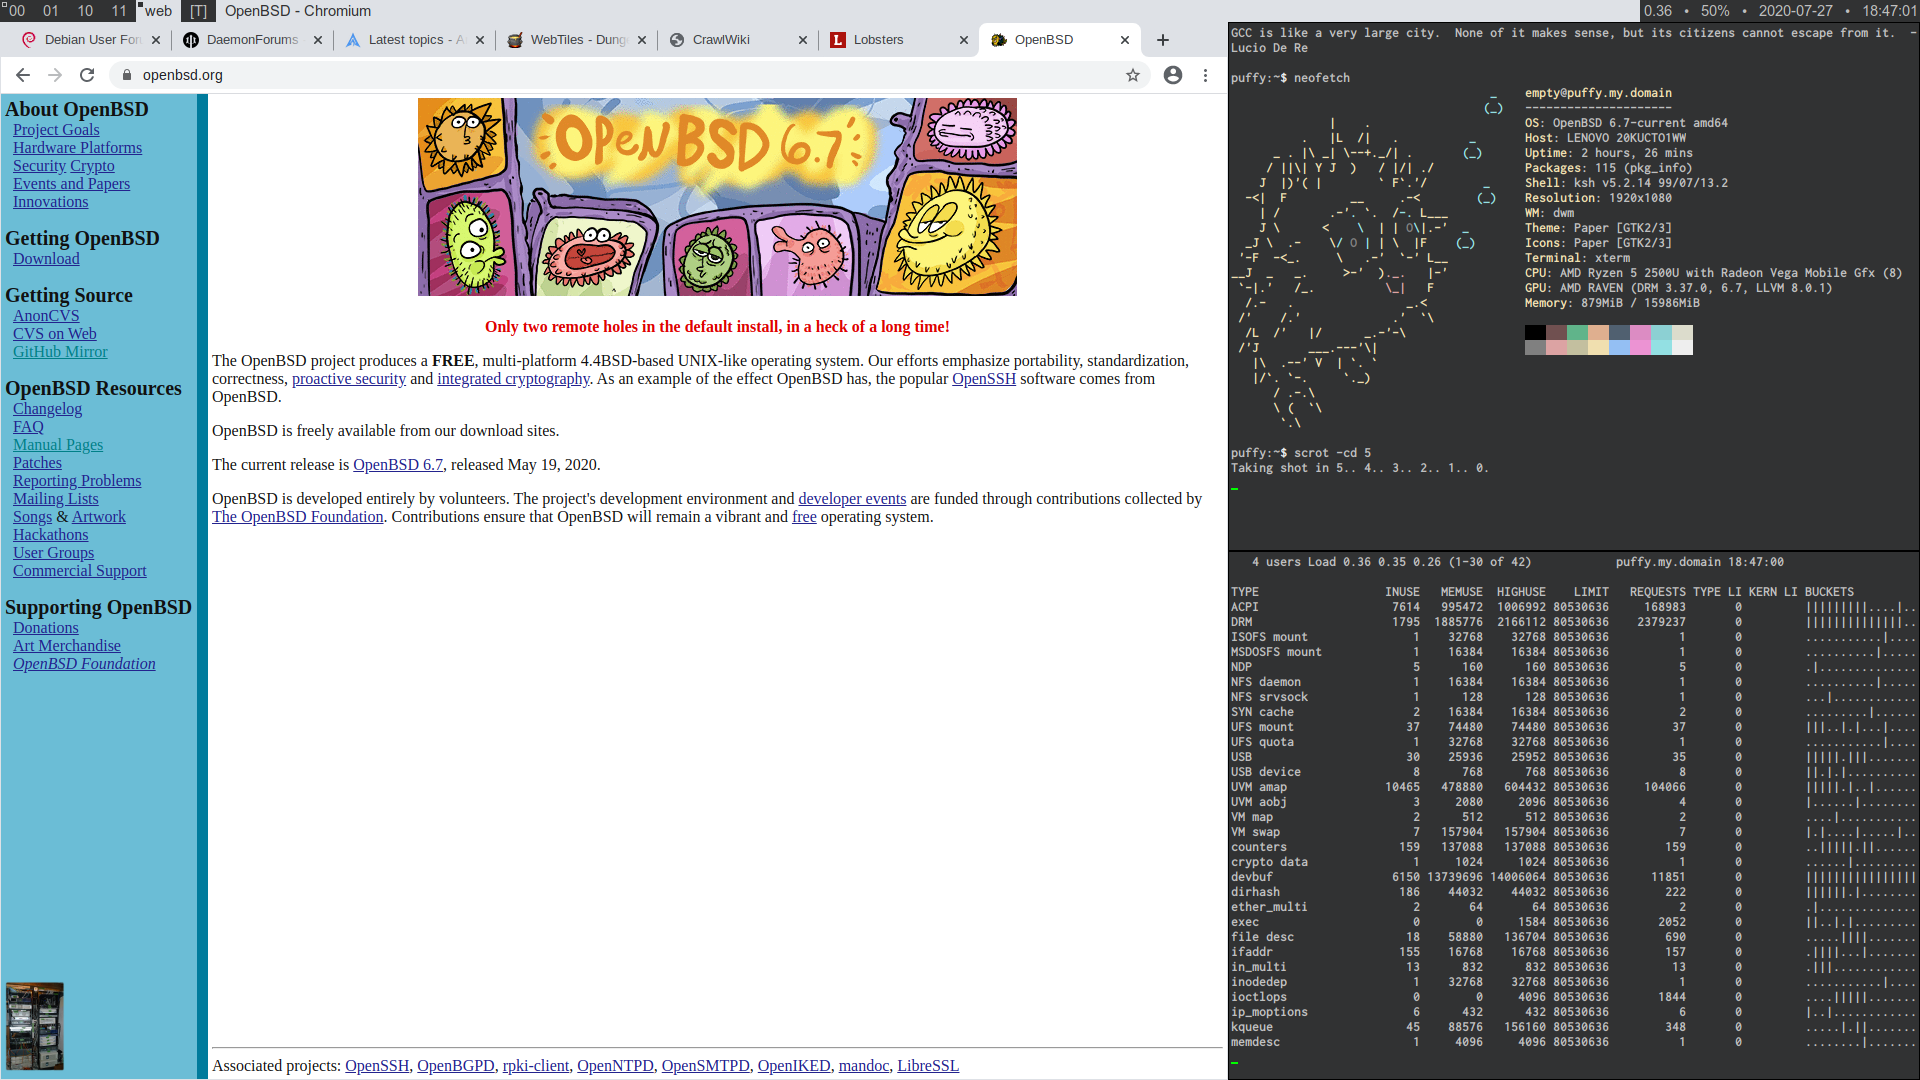1920x1080 pixels.
Task: Close the Latest topics tab
Action: click(480, 40)
